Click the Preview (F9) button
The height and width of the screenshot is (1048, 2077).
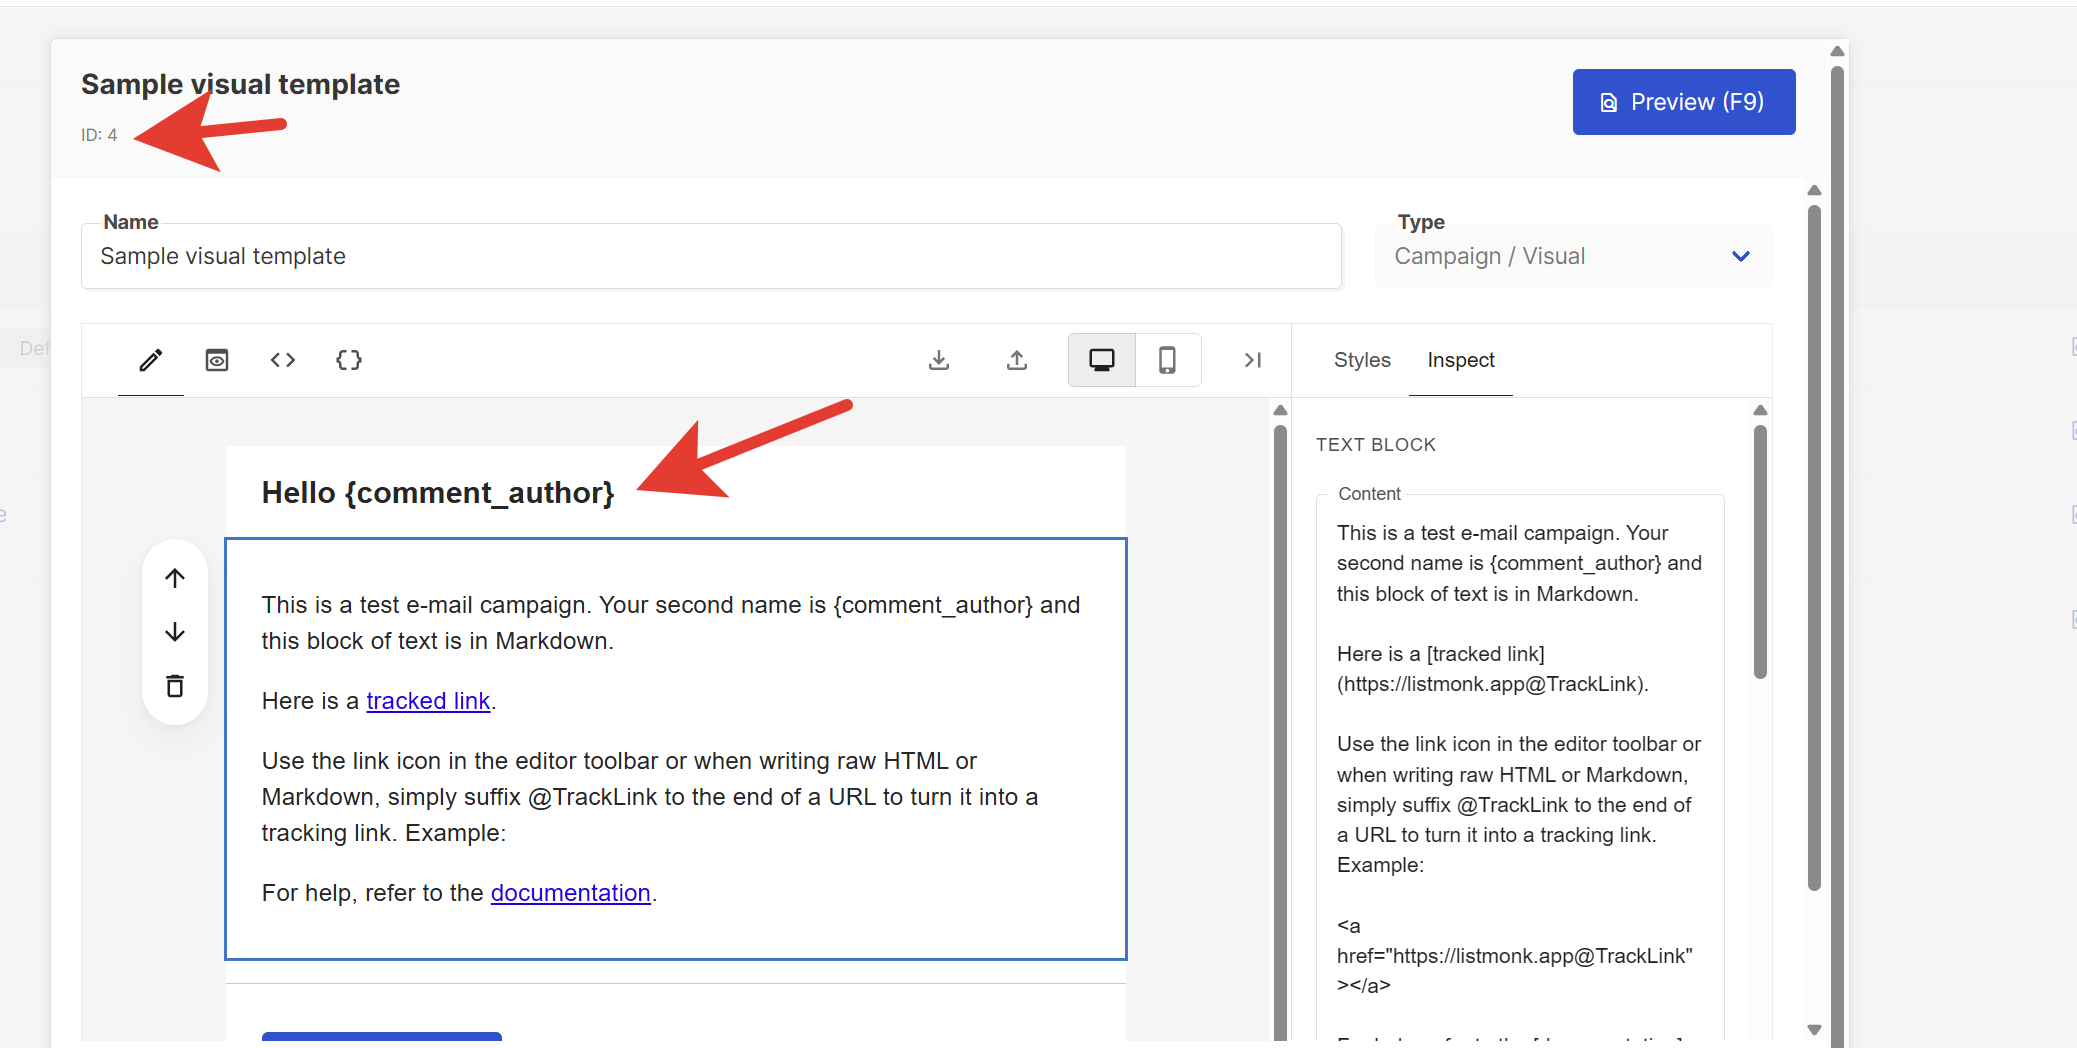point(1684,102)
